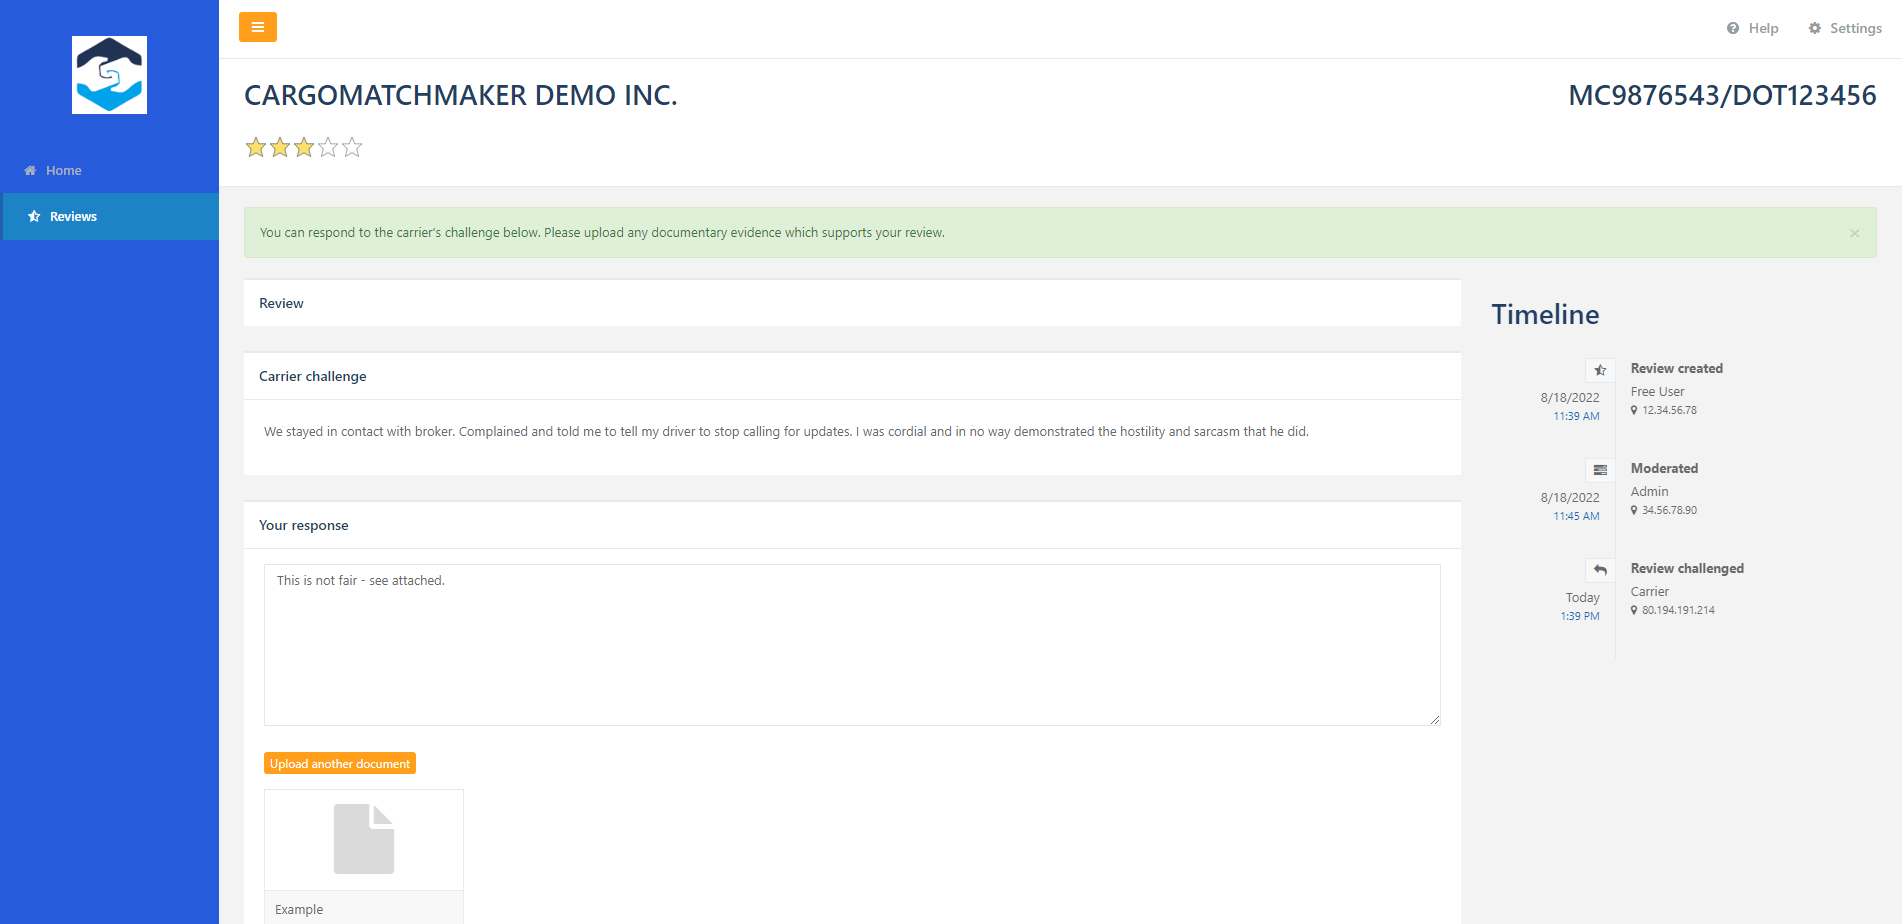Click the 11:39 AM timestamp
Image resolution: width=1902 pixels, height=924 pixels.
coord(1576,416)
